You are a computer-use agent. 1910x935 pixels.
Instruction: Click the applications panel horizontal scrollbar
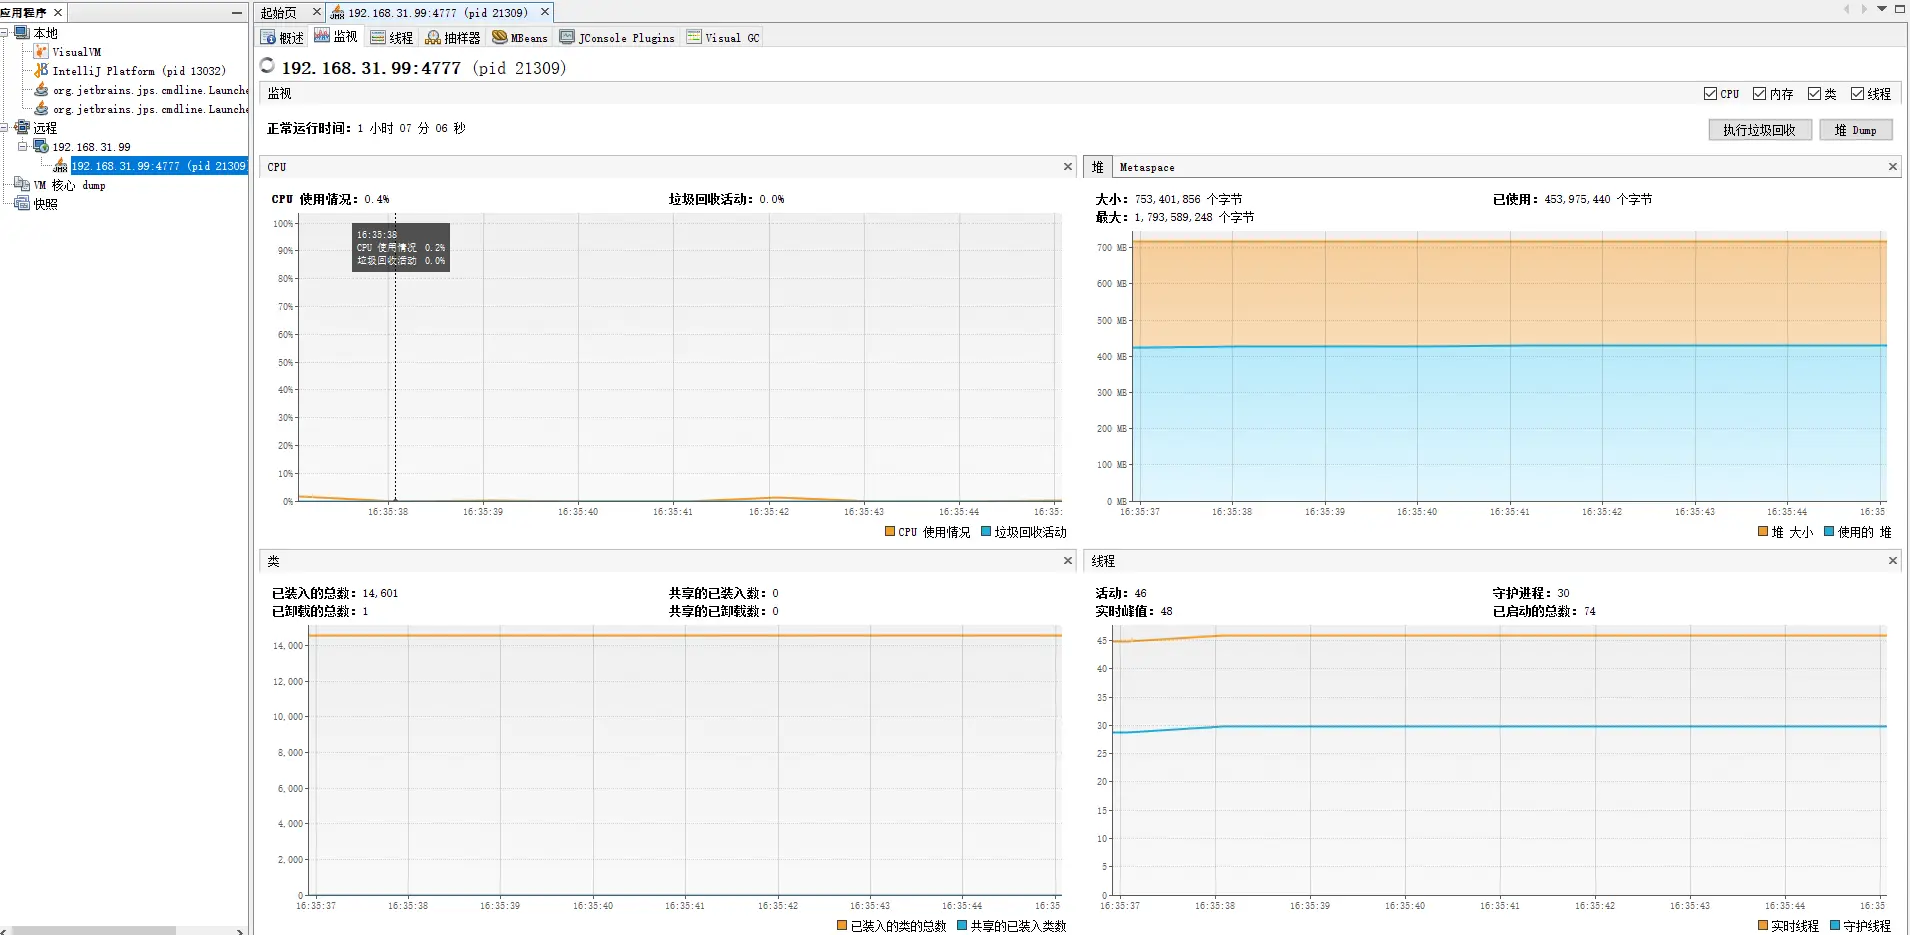[x=94, y=931]
